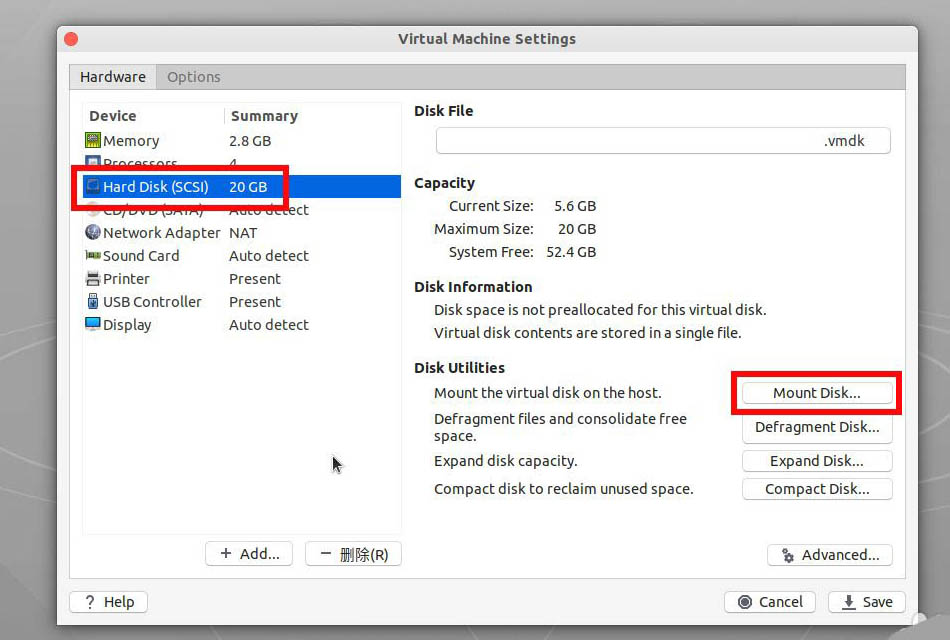Image resolution: width=950 pixels, height=640 pixels.
Task: Select the Memory device row text
Action: click(131, 141)
